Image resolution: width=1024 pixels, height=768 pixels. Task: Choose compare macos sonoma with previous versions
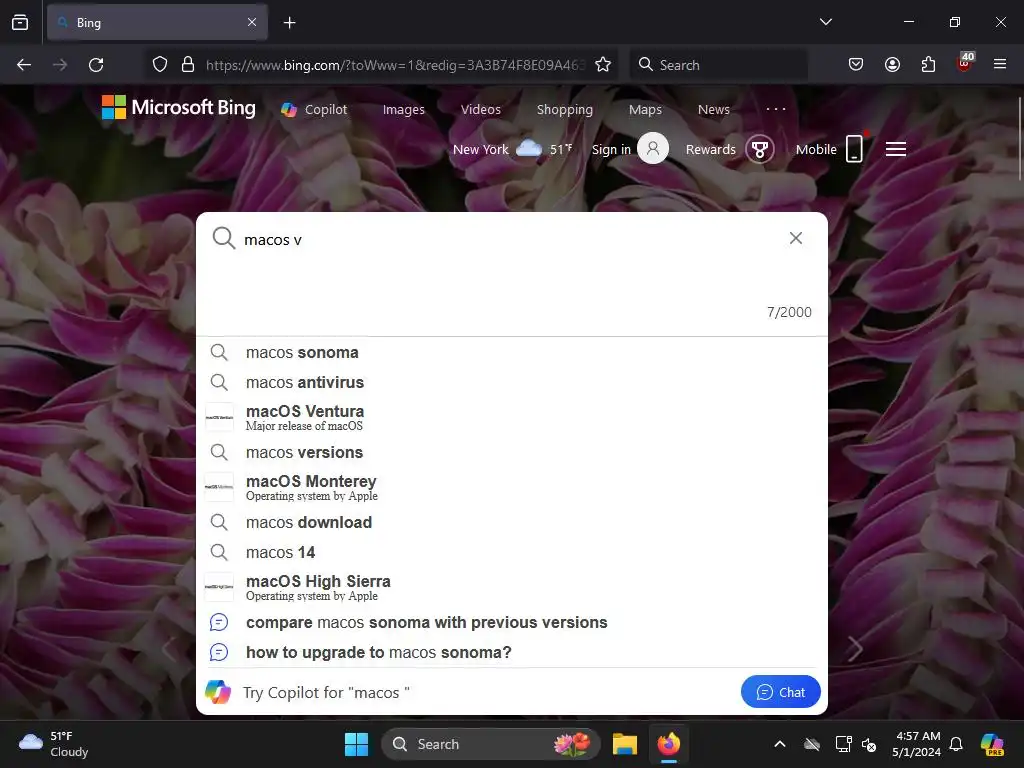coord(511,622)
